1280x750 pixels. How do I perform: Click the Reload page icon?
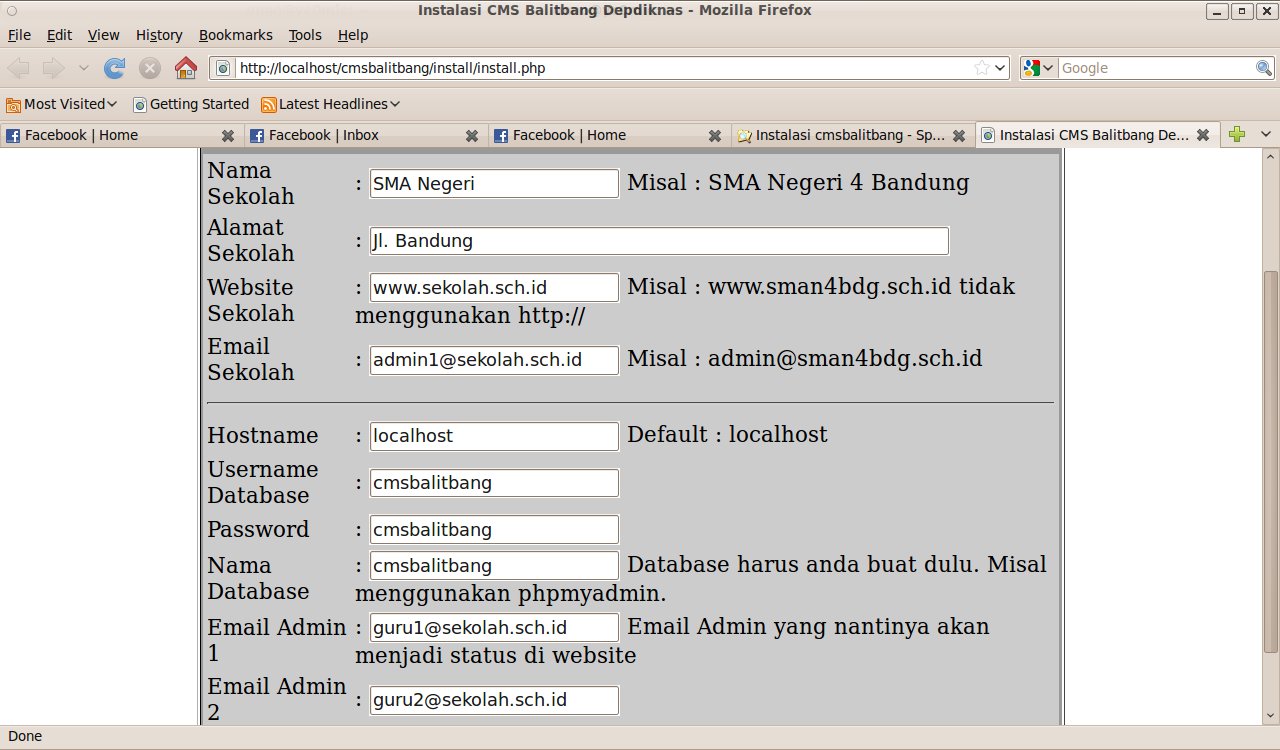coord(115,68)
